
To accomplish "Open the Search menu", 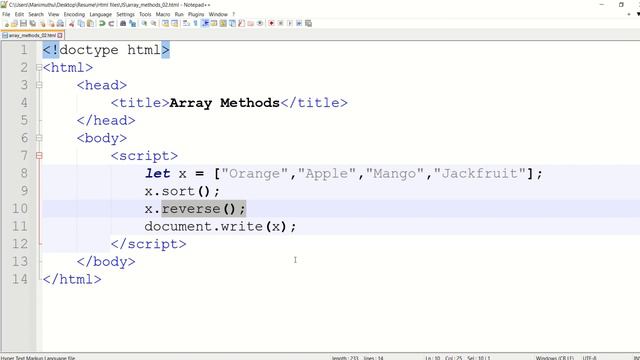I will click(36, 14).
